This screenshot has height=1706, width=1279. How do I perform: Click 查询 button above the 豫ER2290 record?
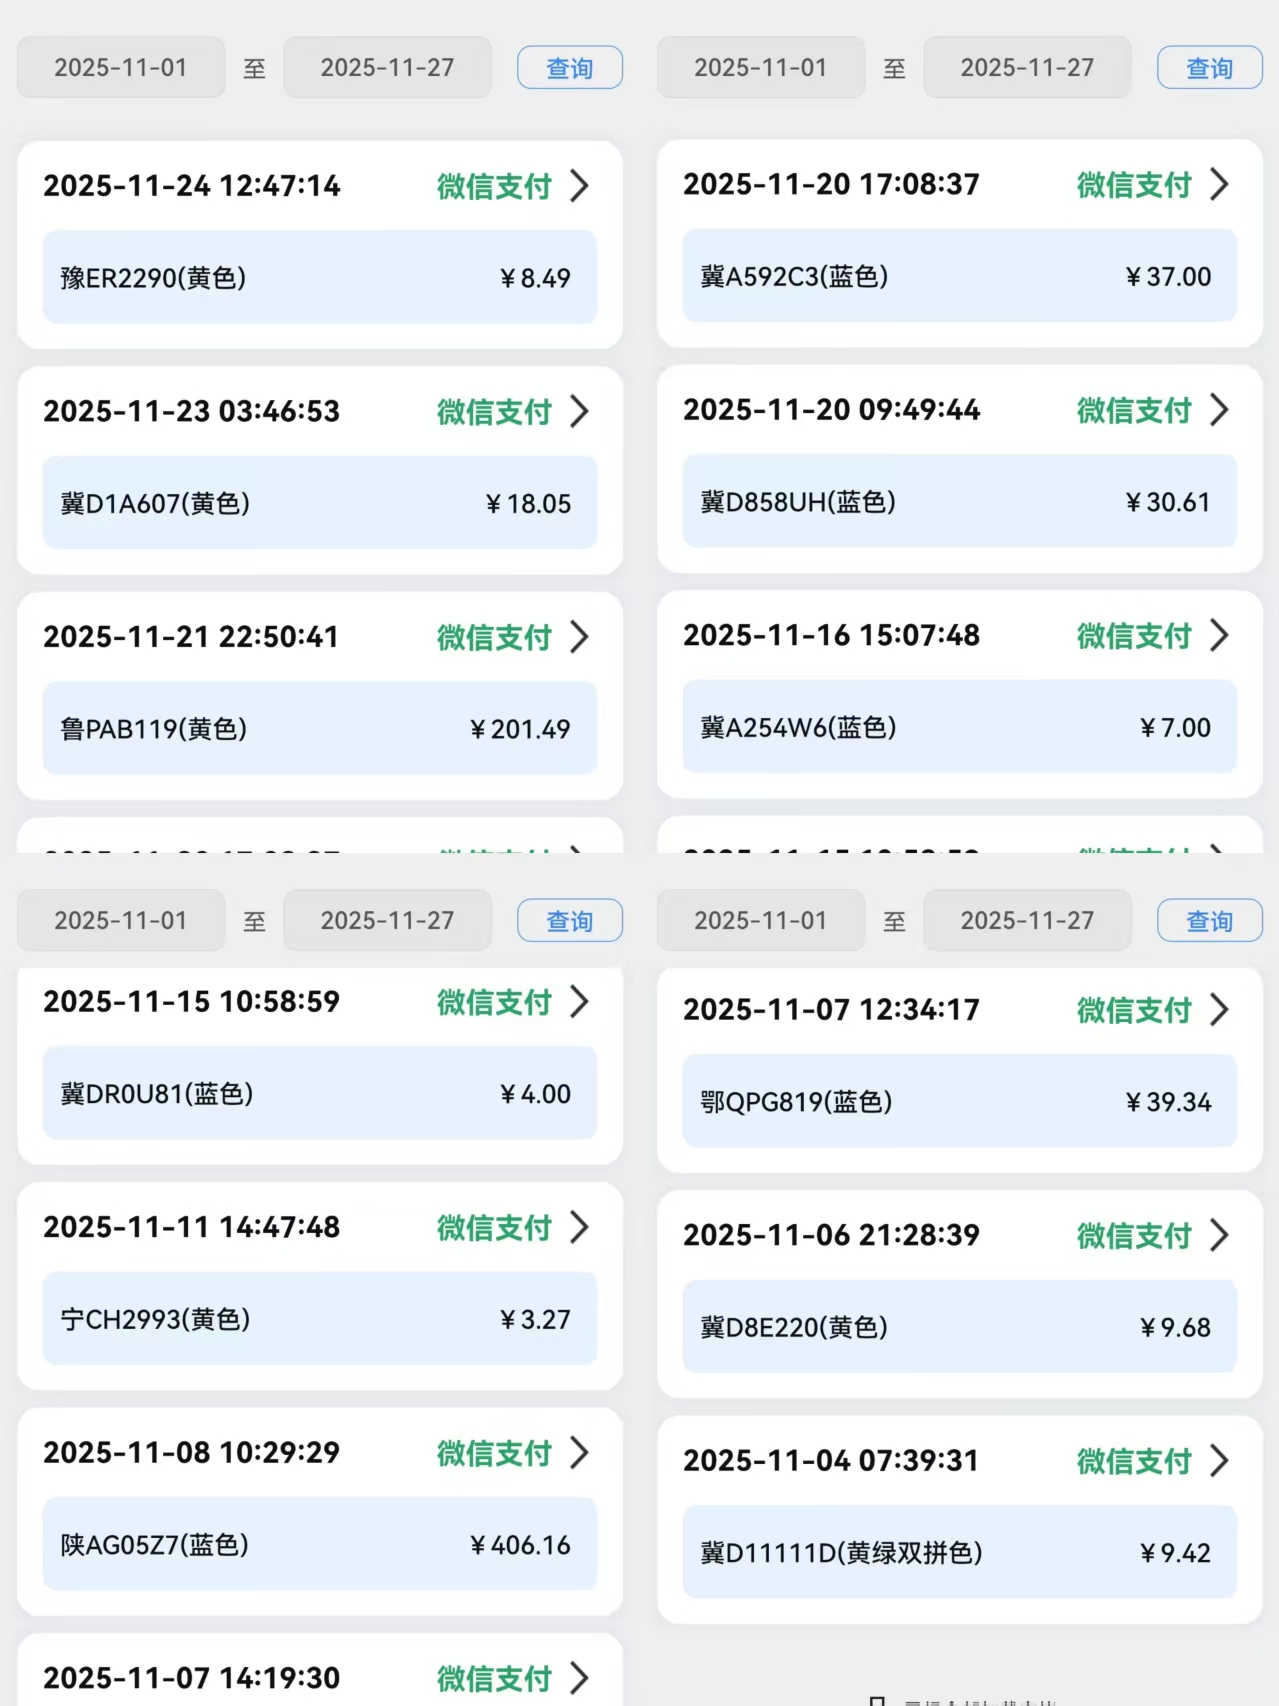(x=569, y=68)
